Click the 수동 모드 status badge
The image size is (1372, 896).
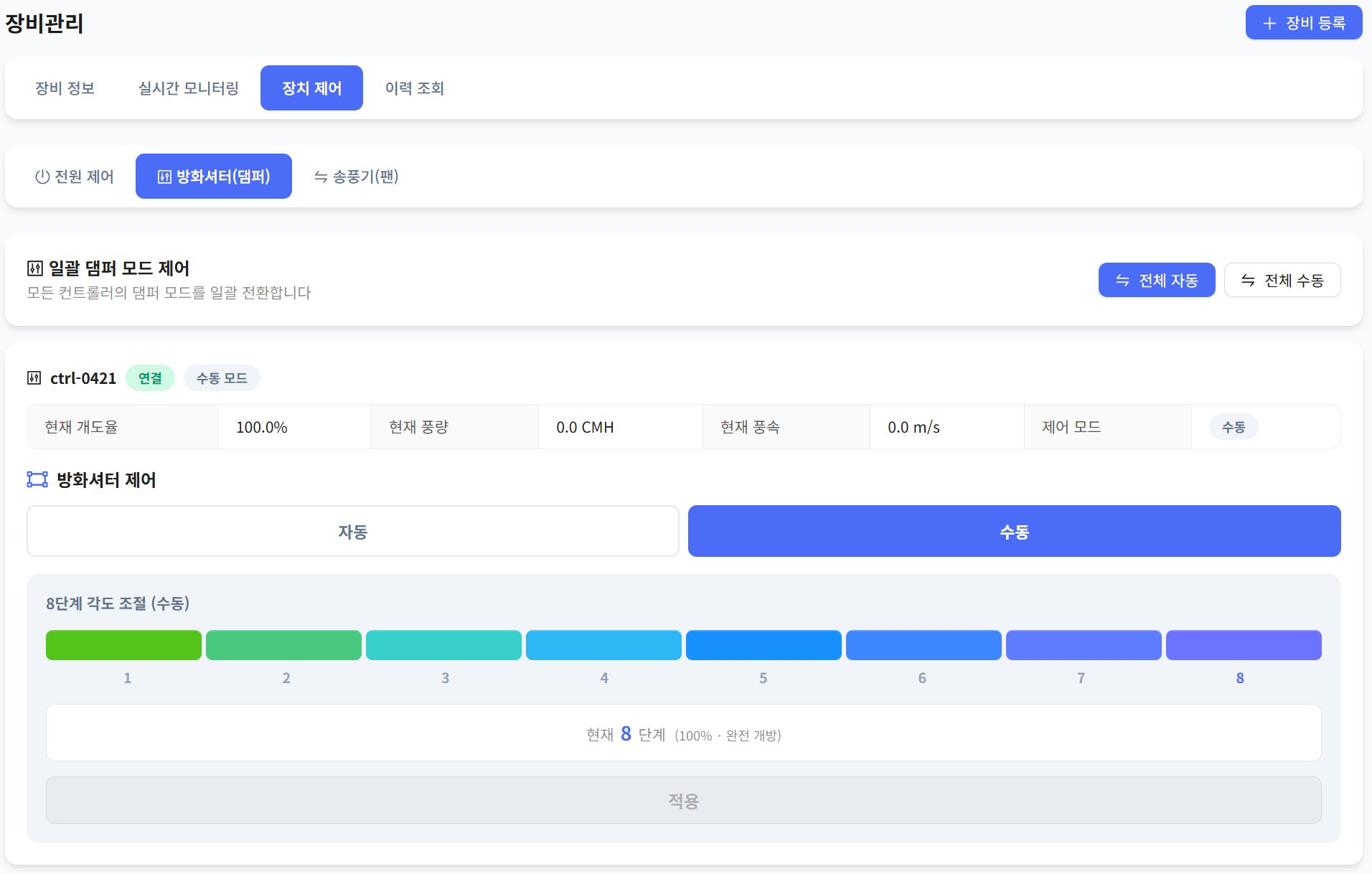tap(222, 378)
